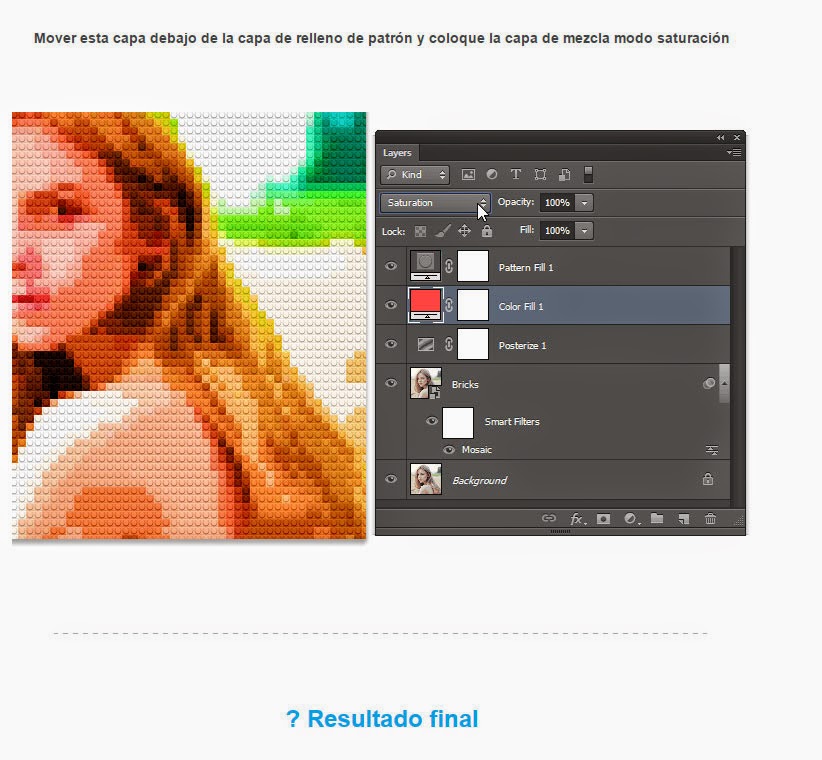
Task: Open the Add layer style (fx) menu
Action: (x=577, y=519)
